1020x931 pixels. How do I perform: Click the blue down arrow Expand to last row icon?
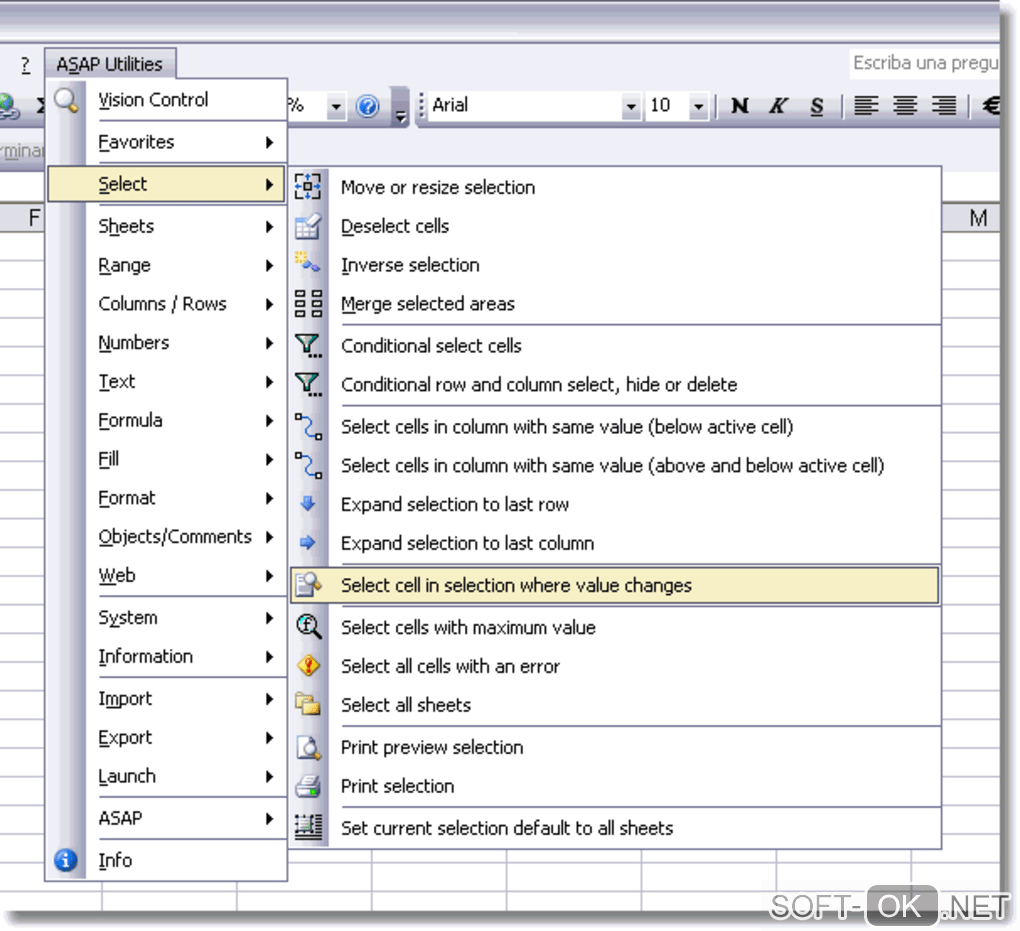click(x=308, y=503)
